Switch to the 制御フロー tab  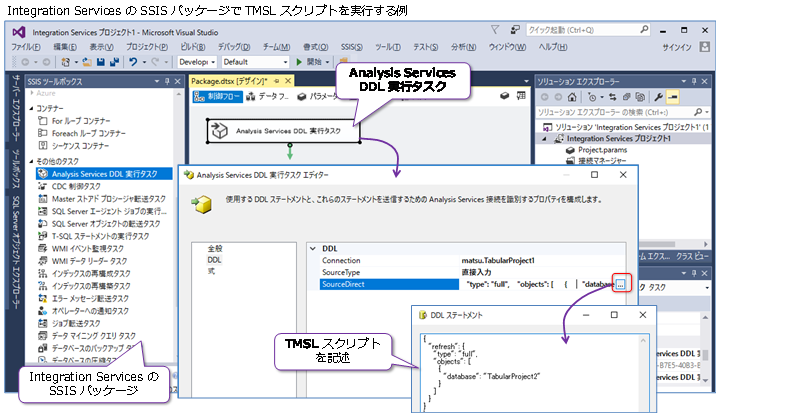(217, 96)
